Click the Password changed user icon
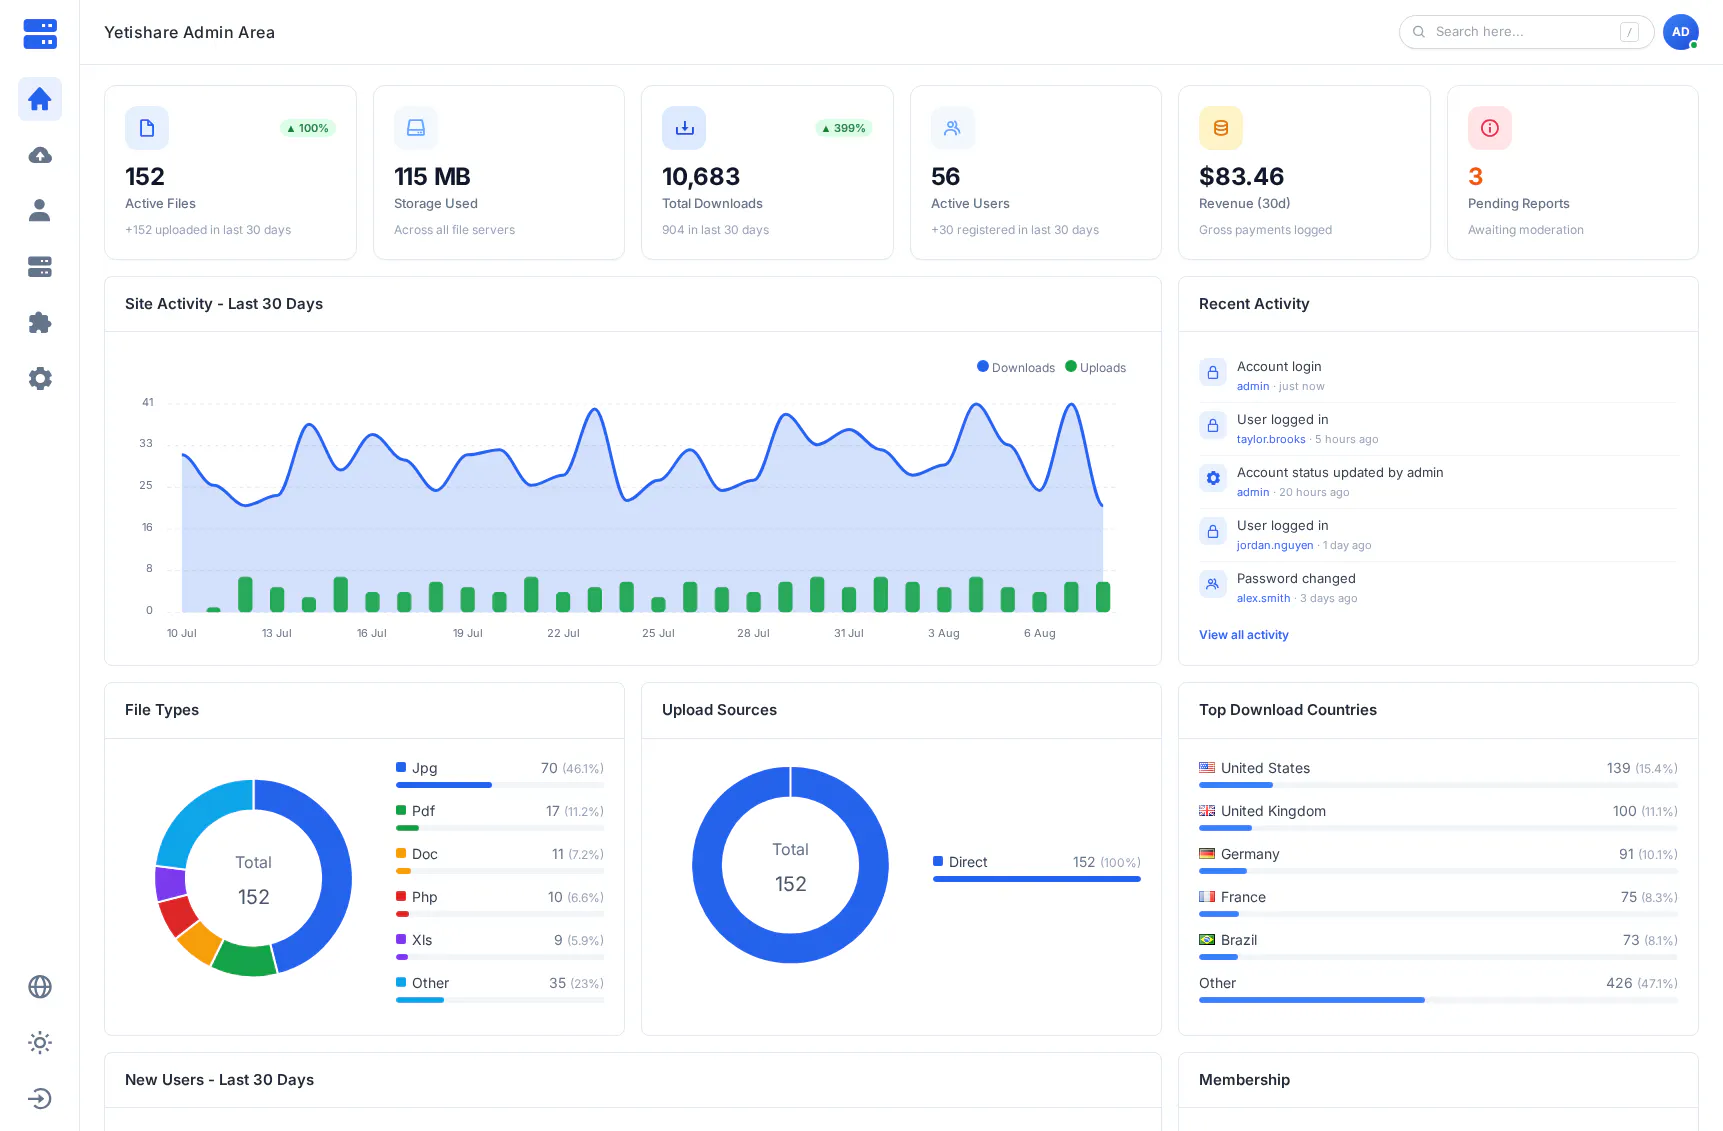Viewport: 1723px width, 1131px height. pos(1213,584)
